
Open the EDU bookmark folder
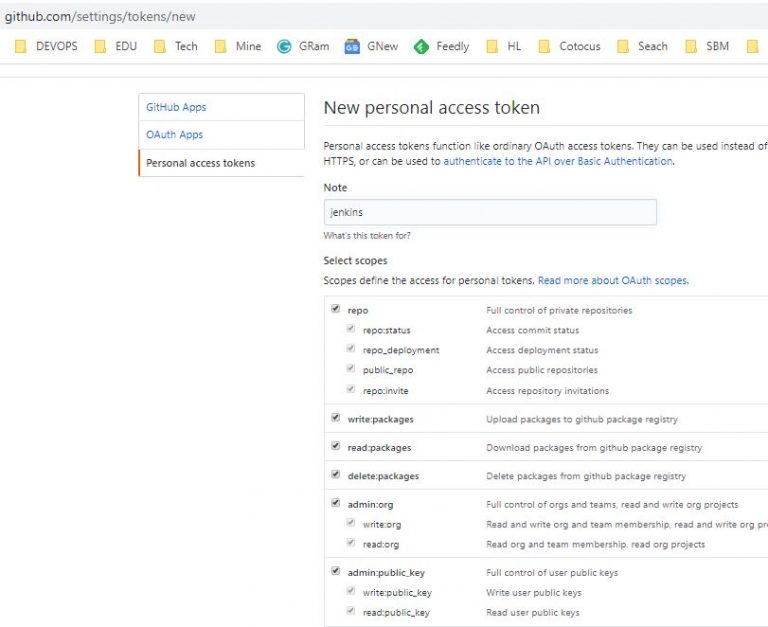point(116,46)
